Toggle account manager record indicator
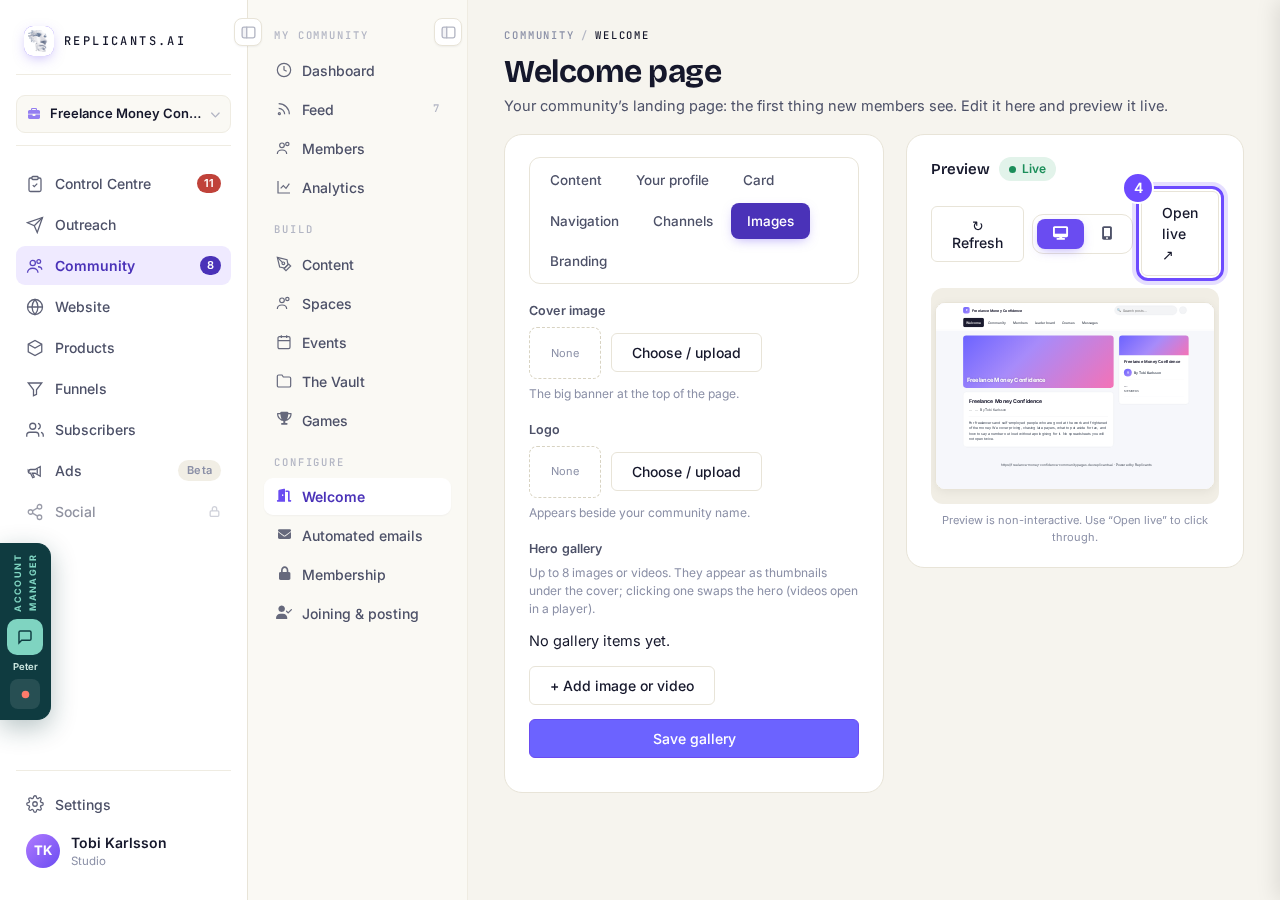 tap(25, 694)
